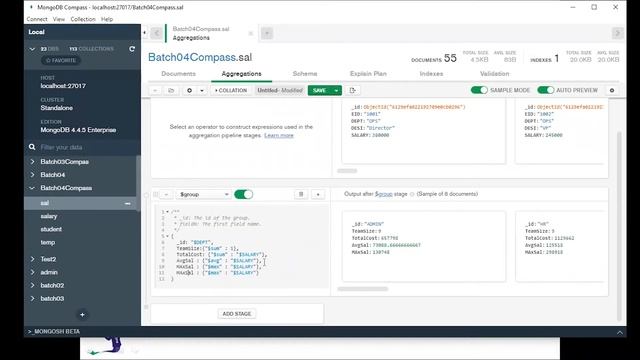Mark connection as FAVORITE
Viewport: 640px width, 360px height.
click(61, 60)
